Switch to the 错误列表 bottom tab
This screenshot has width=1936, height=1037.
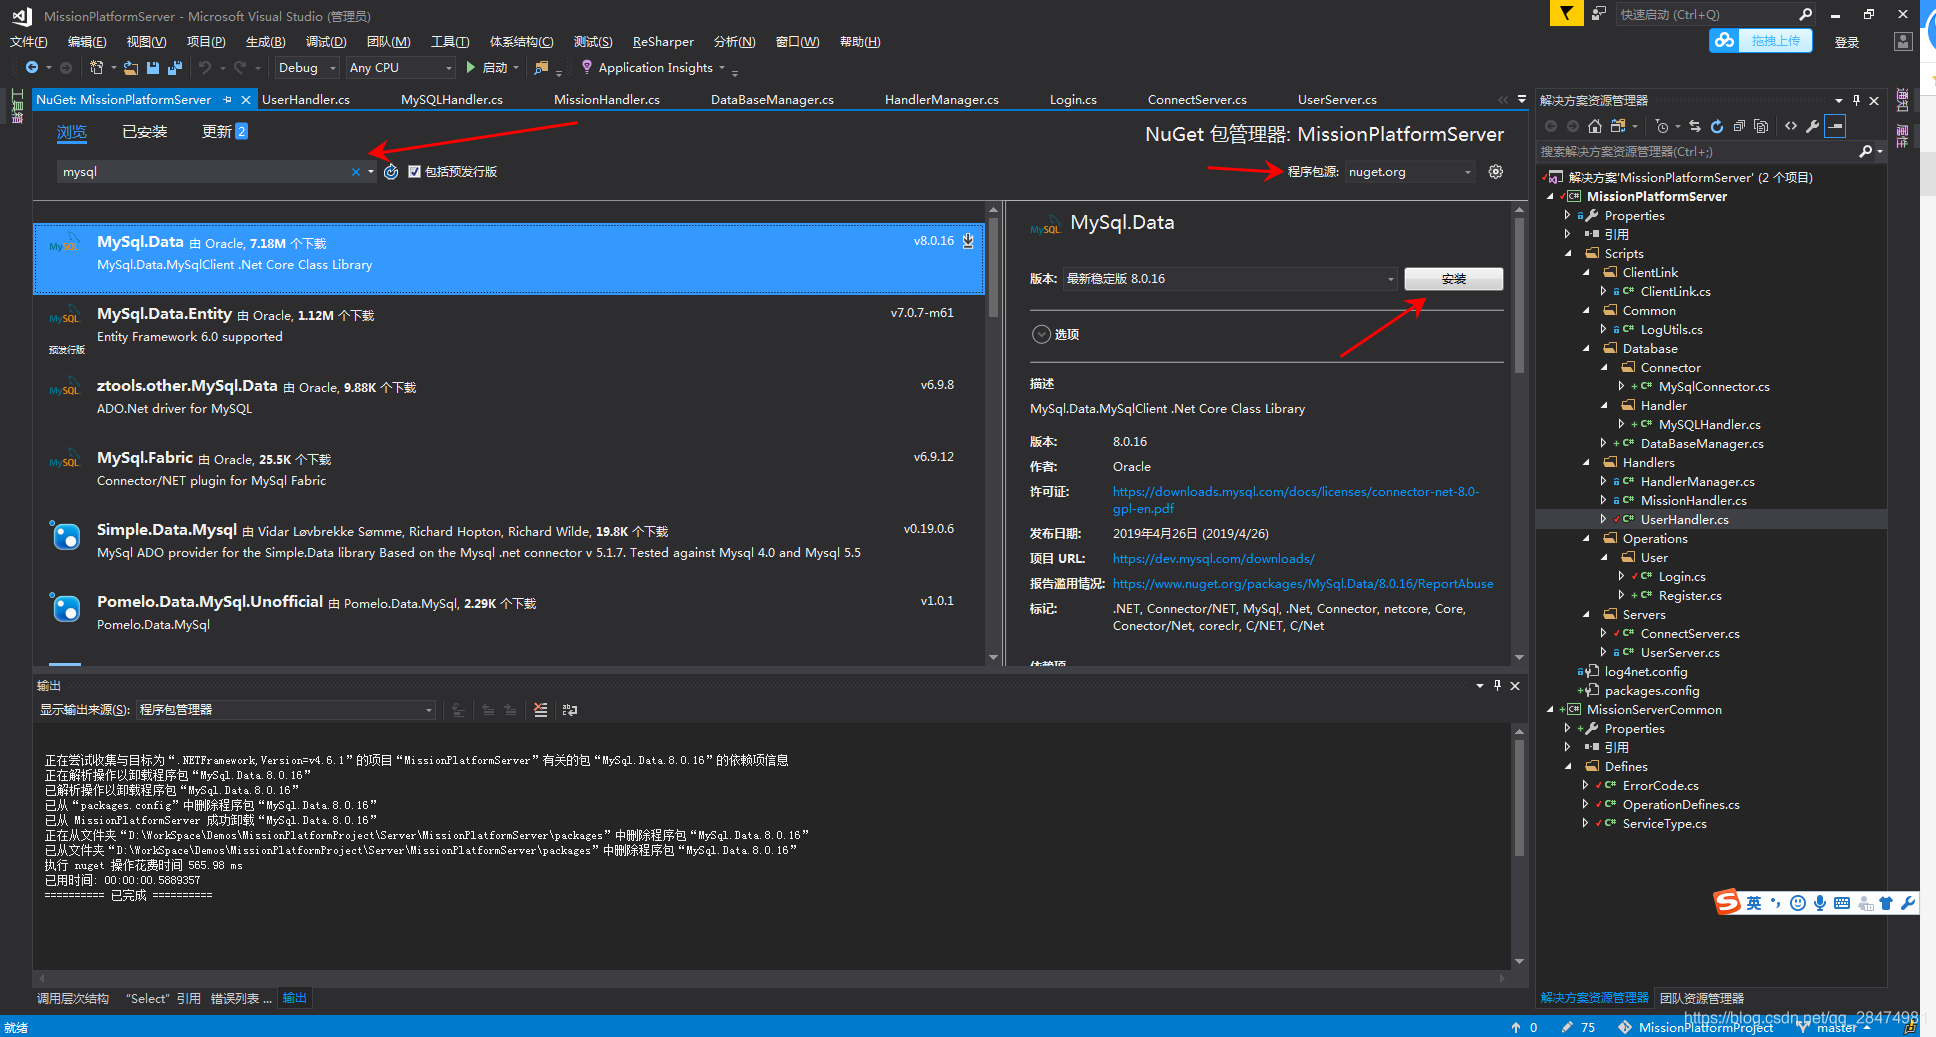240,999
